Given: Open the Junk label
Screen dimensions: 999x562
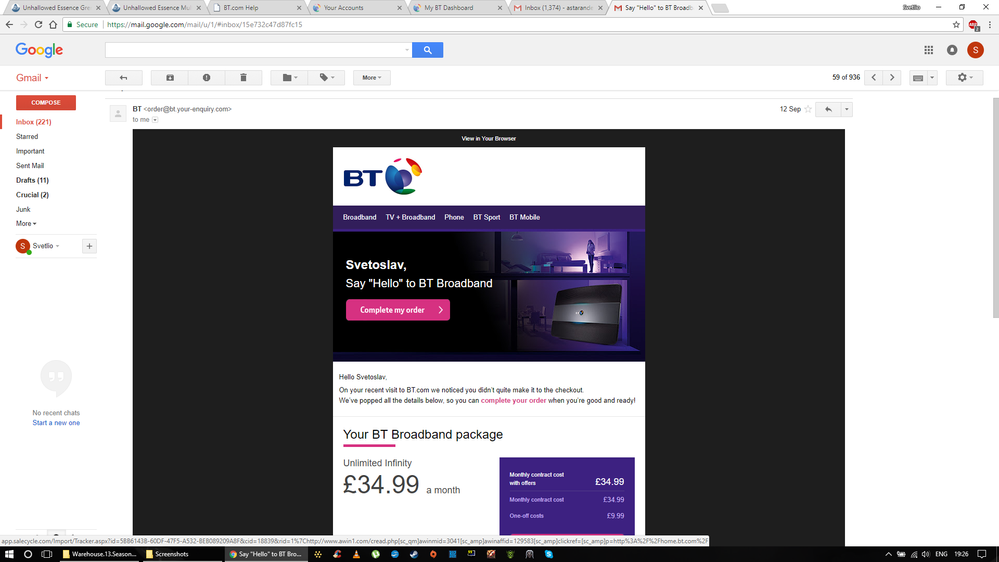Looking at the screenshot, I should pos(23,210).
